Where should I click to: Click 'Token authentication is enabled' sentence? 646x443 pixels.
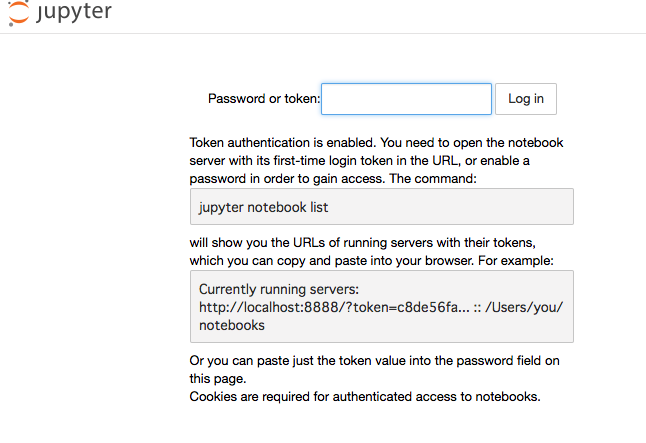point(290,143)
